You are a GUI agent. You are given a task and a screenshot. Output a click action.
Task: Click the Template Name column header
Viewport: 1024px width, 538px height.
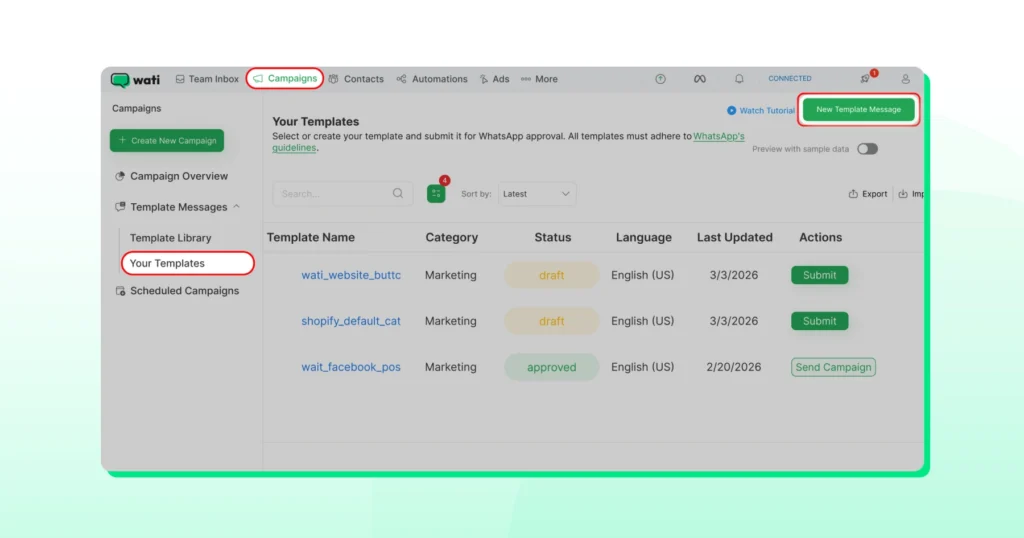click(311, 238)
